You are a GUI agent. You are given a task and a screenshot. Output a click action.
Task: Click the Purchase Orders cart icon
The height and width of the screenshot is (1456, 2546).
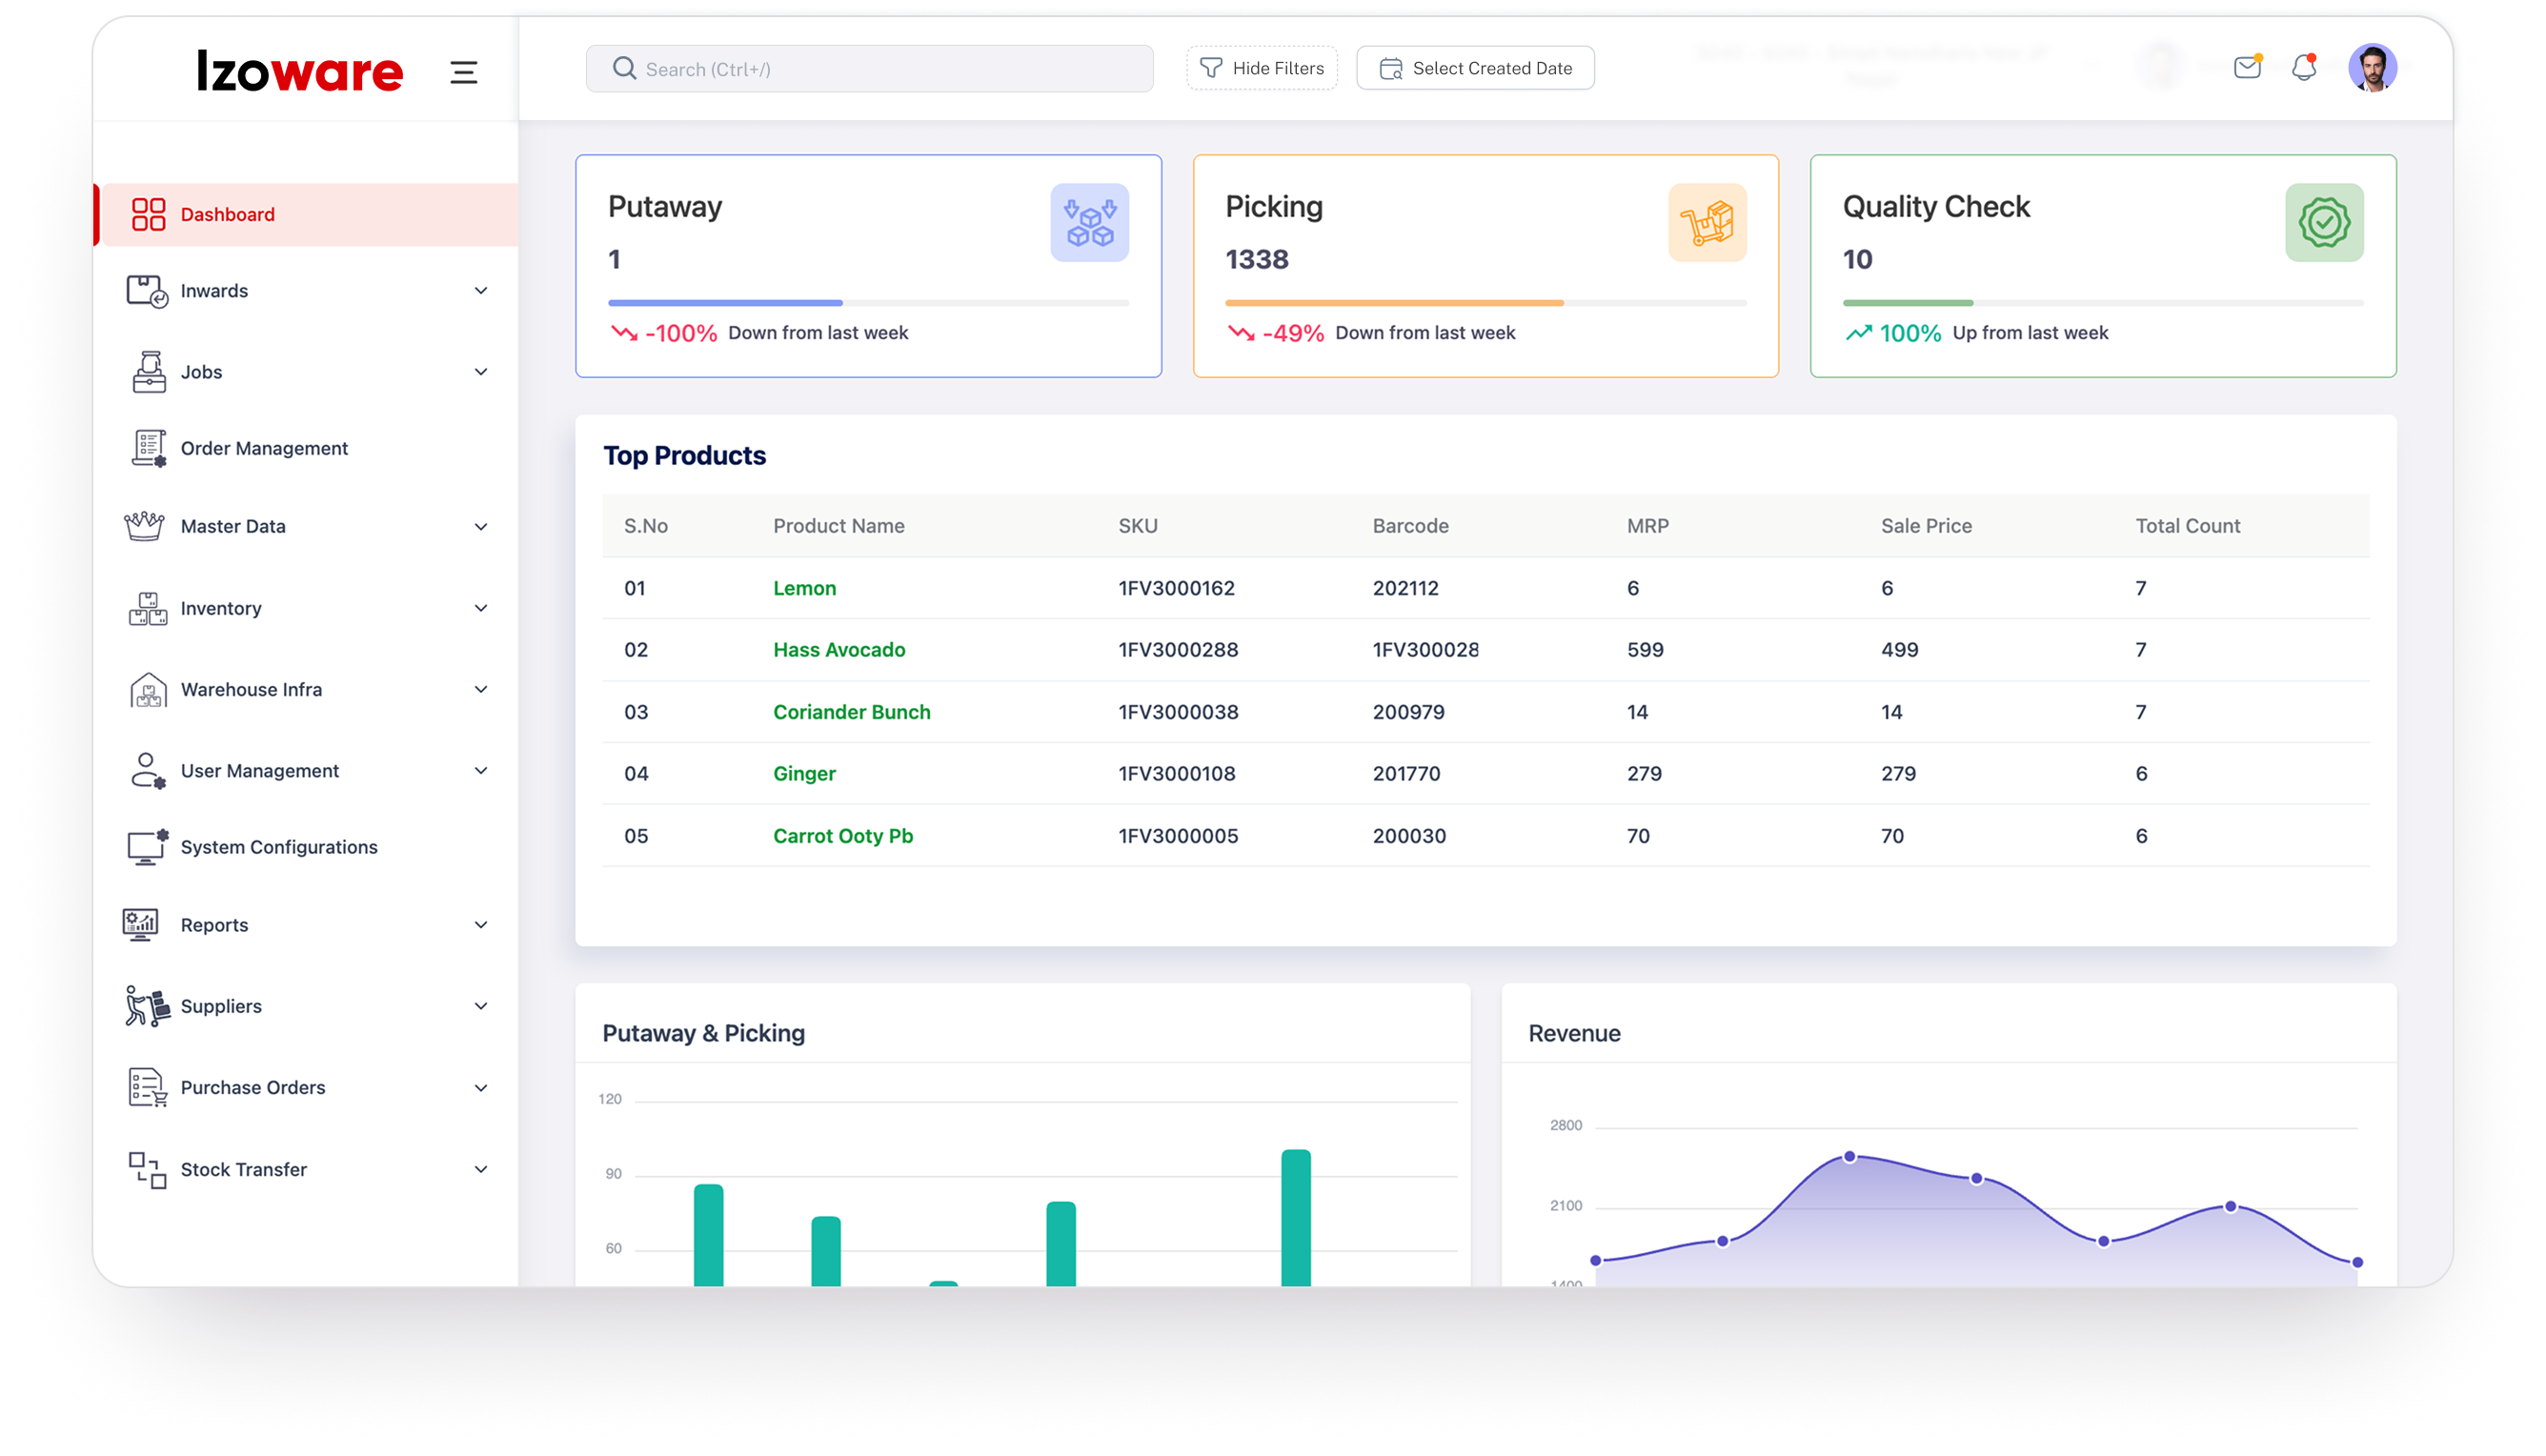click(x=147, y=1087)
